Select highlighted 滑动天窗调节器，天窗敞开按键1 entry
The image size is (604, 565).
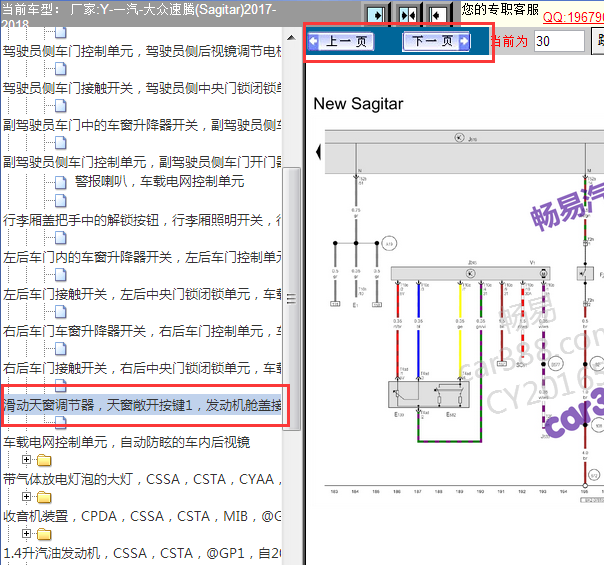[142, 405]
